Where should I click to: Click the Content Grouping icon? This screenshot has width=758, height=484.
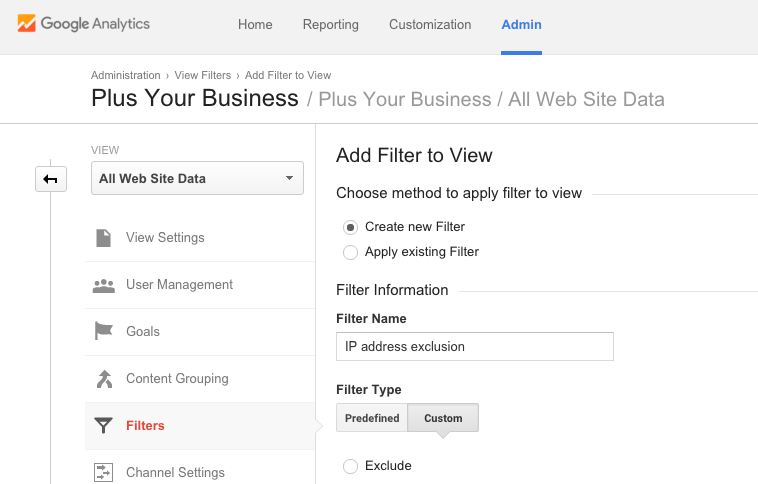(104, 379)
